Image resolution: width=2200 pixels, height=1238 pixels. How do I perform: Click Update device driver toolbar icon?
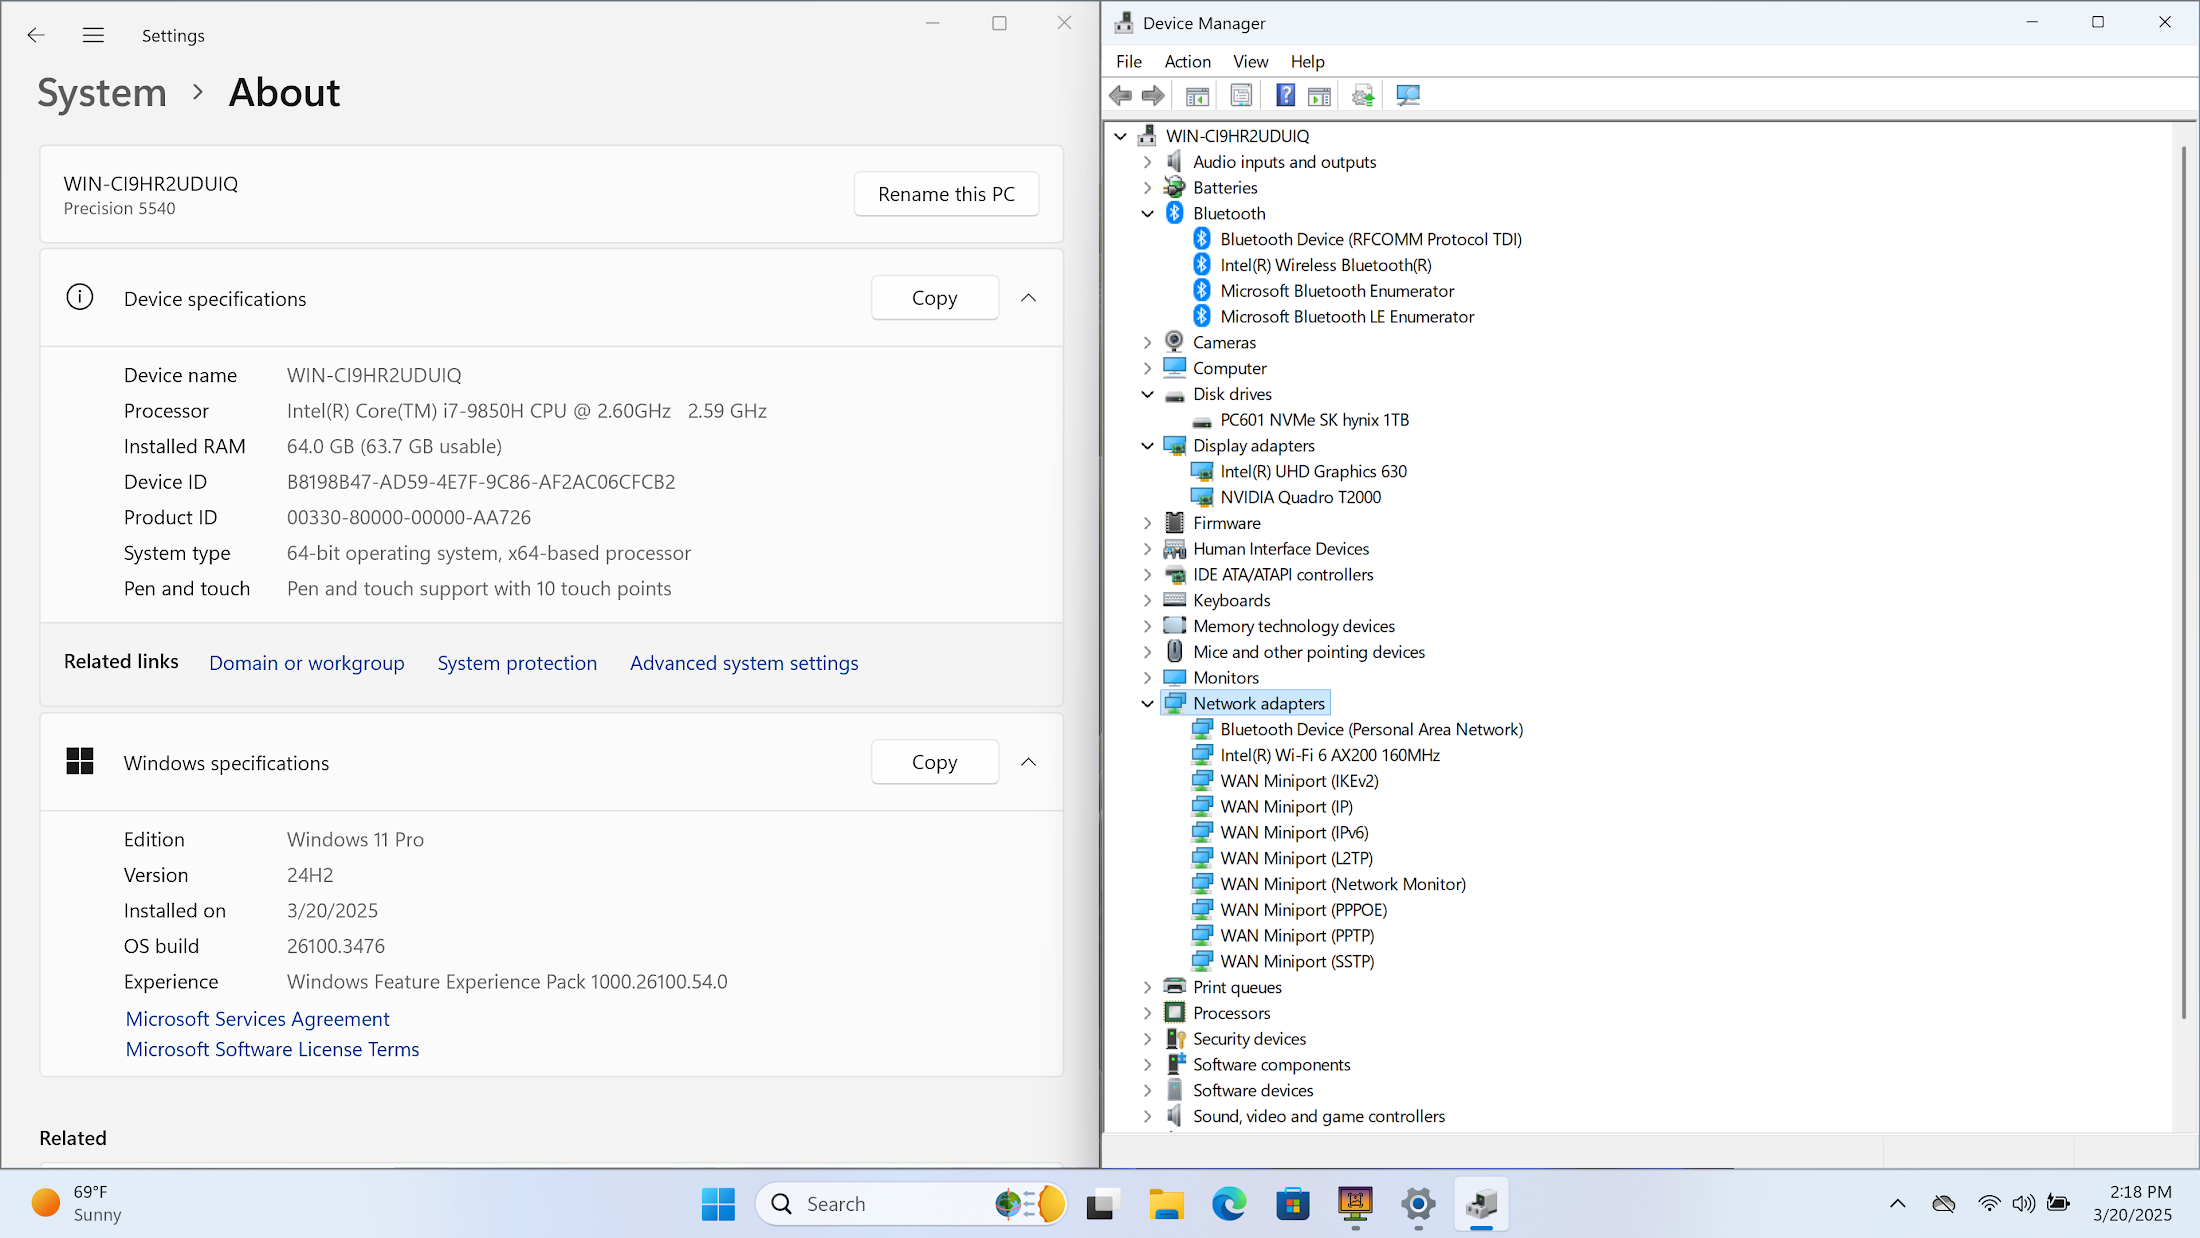point(1363,95)
